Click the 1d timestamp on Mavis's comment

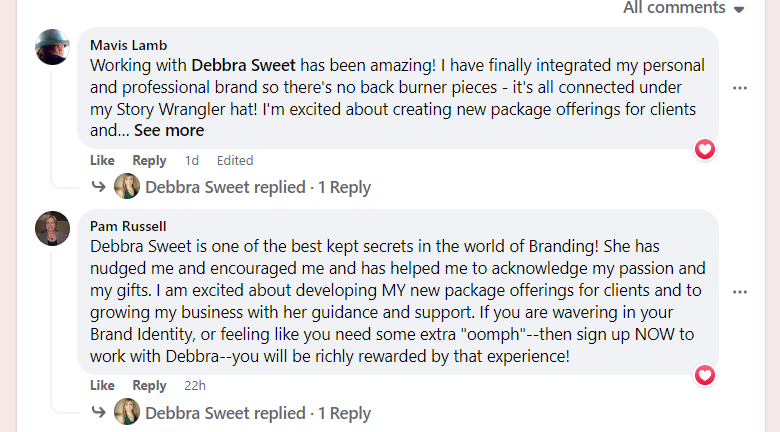click(192, 160)
